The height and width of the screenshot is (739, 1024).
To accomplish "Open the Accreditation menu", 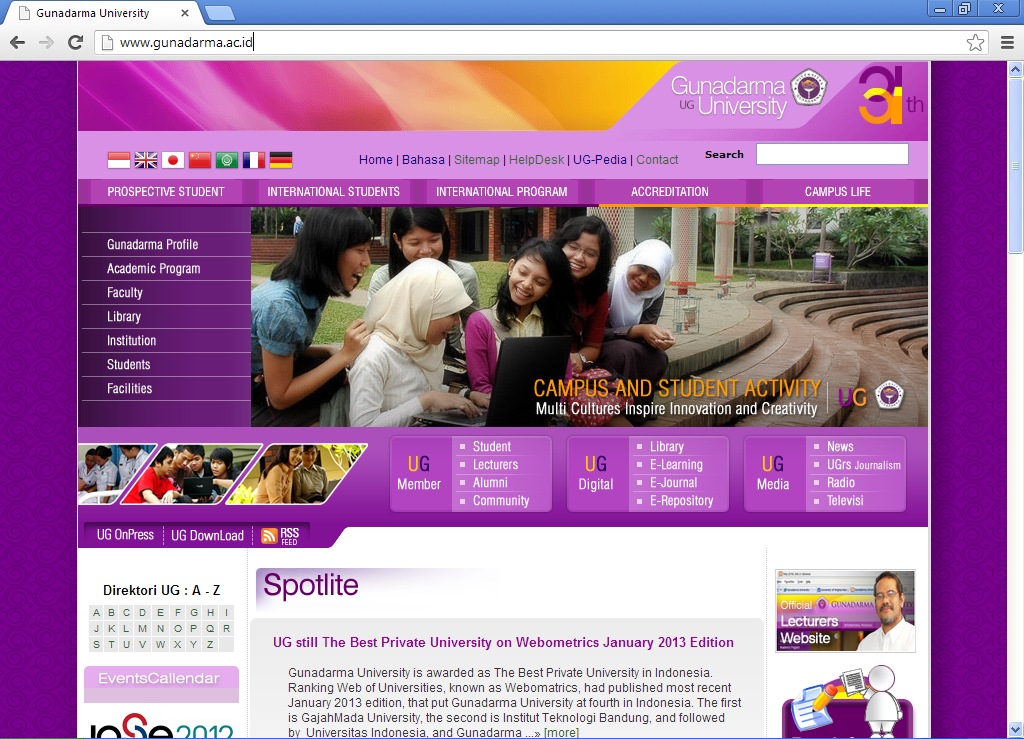I will pos(669,192).
